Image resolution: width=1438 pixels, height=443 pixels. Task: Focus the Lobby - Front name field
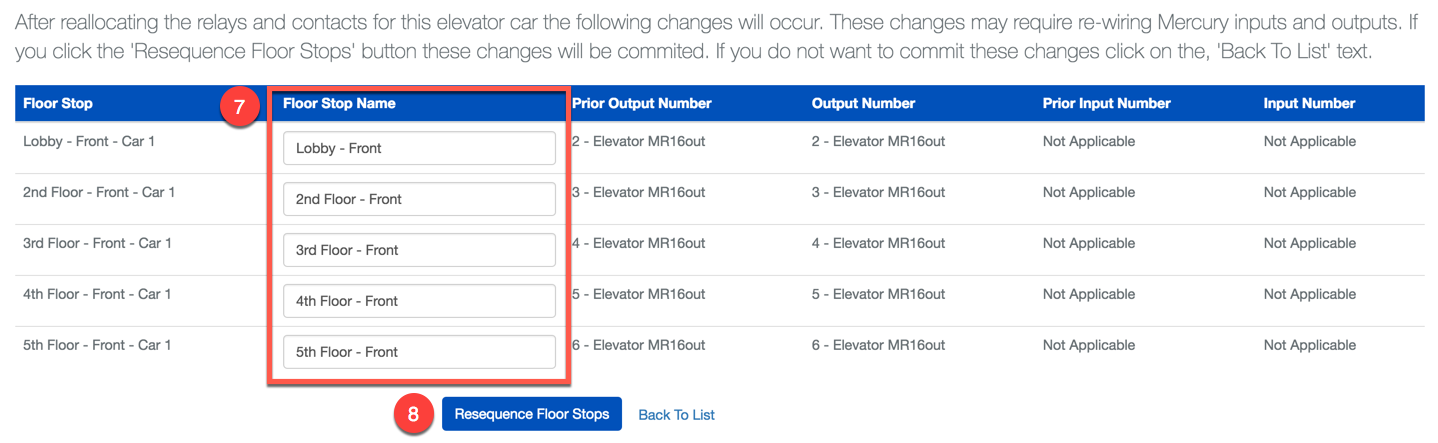click(x=419, y=148)
